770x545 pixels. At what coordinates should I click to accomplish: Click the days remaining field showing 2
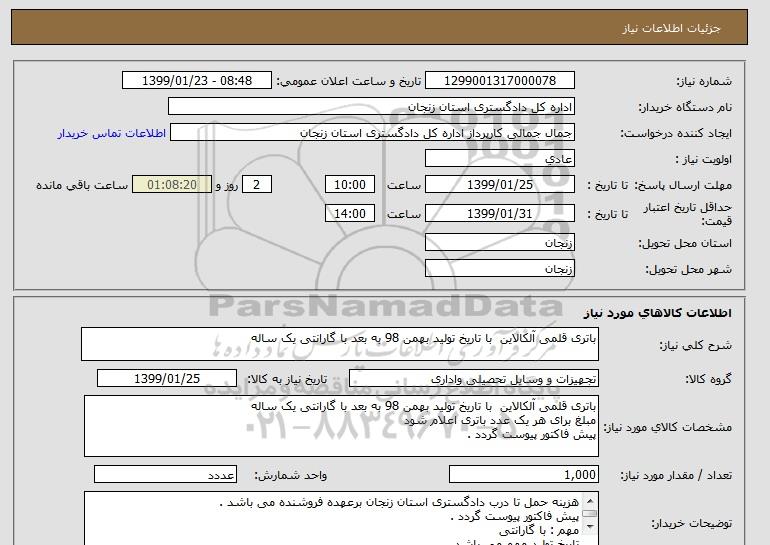click(256, 185)
